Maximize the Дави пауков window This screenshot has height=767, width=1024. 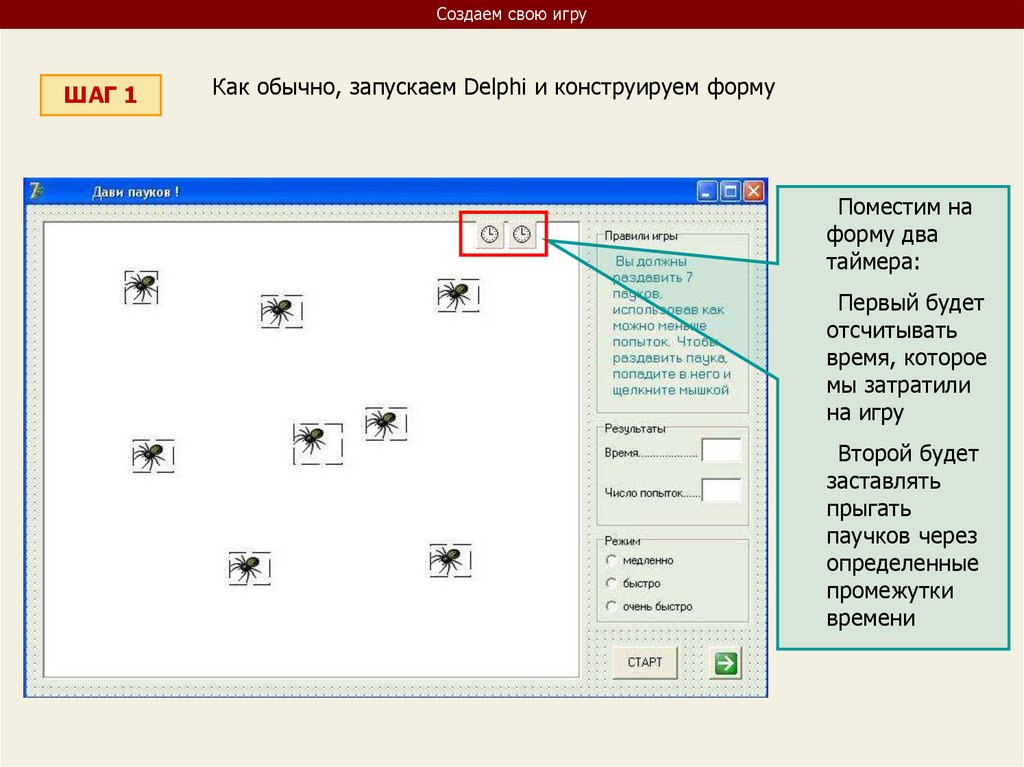click(730, 191)
